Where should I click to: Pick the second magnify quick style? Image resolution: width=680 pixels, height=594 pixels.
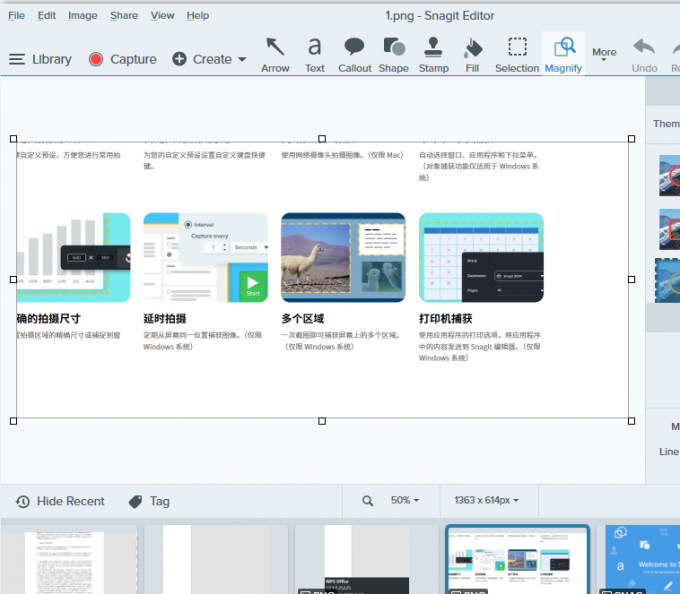[669, 229]
